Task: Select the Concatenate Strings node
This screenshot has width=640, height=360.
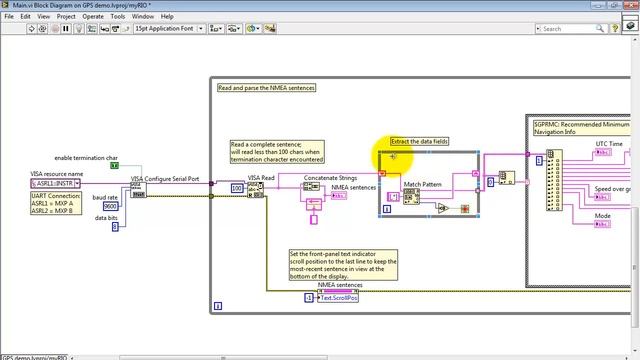Action: click(x=311, y=187)
